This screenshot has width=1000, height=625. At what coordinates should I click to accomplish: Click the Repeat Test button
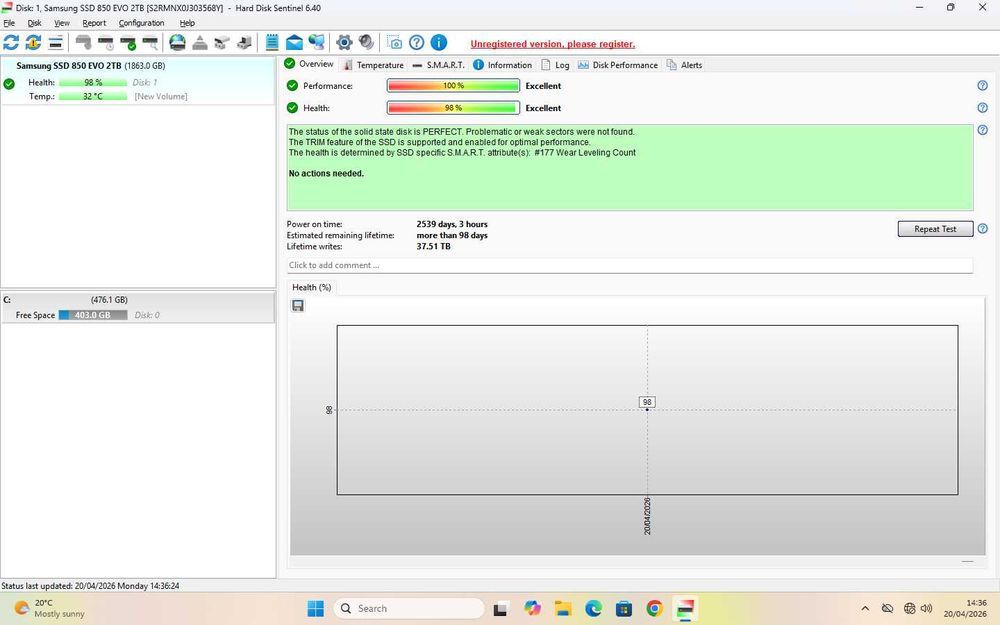[935, 229]
